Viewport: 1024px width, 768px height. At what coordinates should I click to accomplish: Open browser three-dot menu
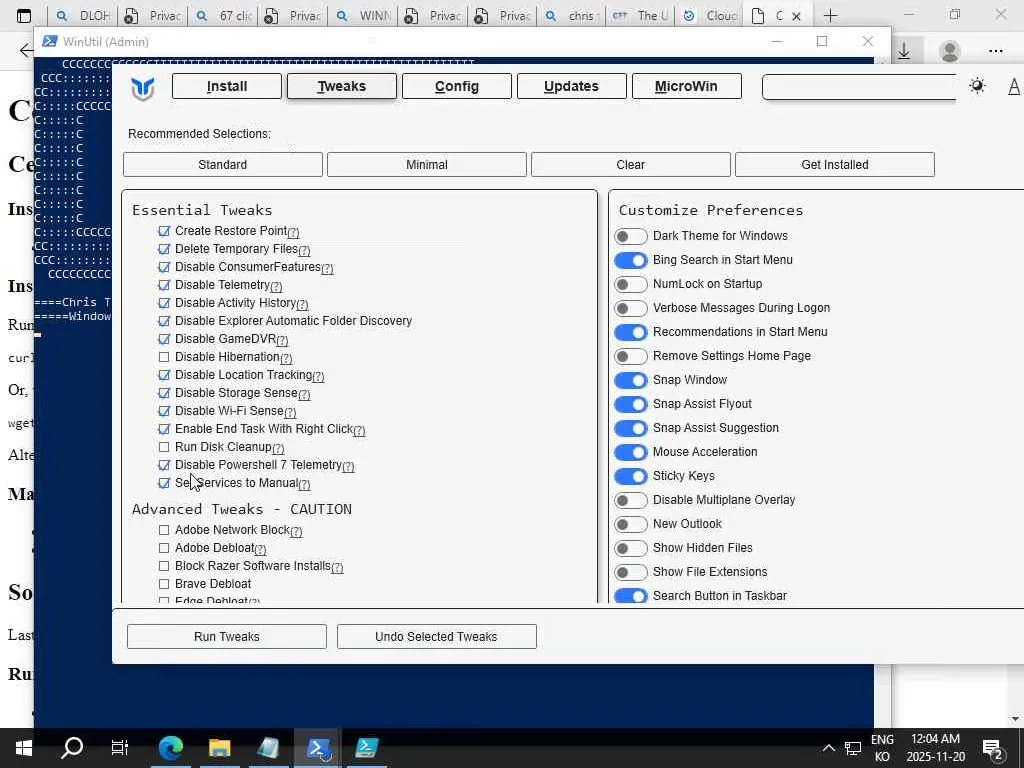[x=995, y=51]
